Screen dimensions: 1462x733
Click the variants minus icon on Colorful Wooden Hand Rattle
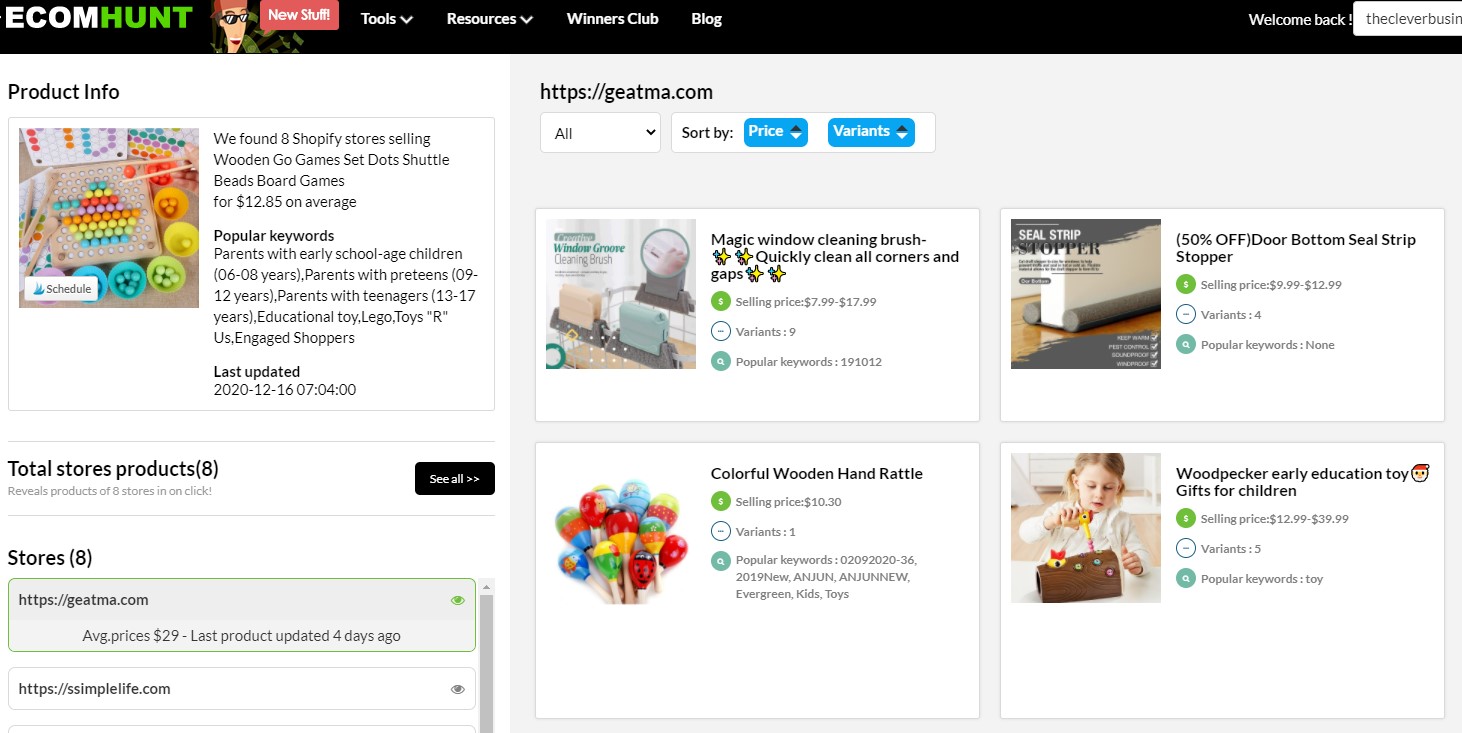pyautogui.click(x=721, y=531)
